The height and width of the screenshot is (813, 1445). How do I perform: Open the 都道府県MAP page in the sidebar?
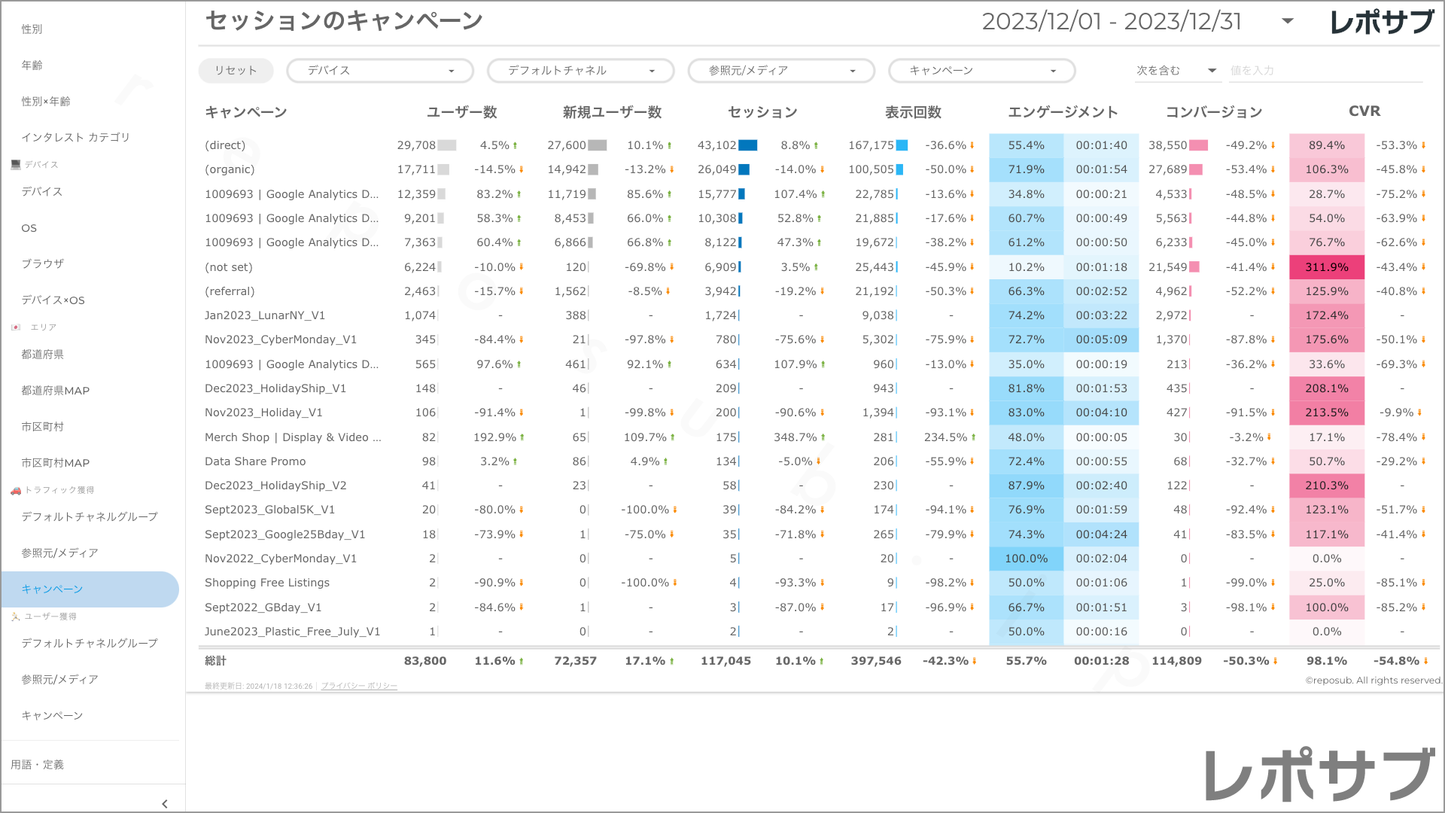[56, 391]
